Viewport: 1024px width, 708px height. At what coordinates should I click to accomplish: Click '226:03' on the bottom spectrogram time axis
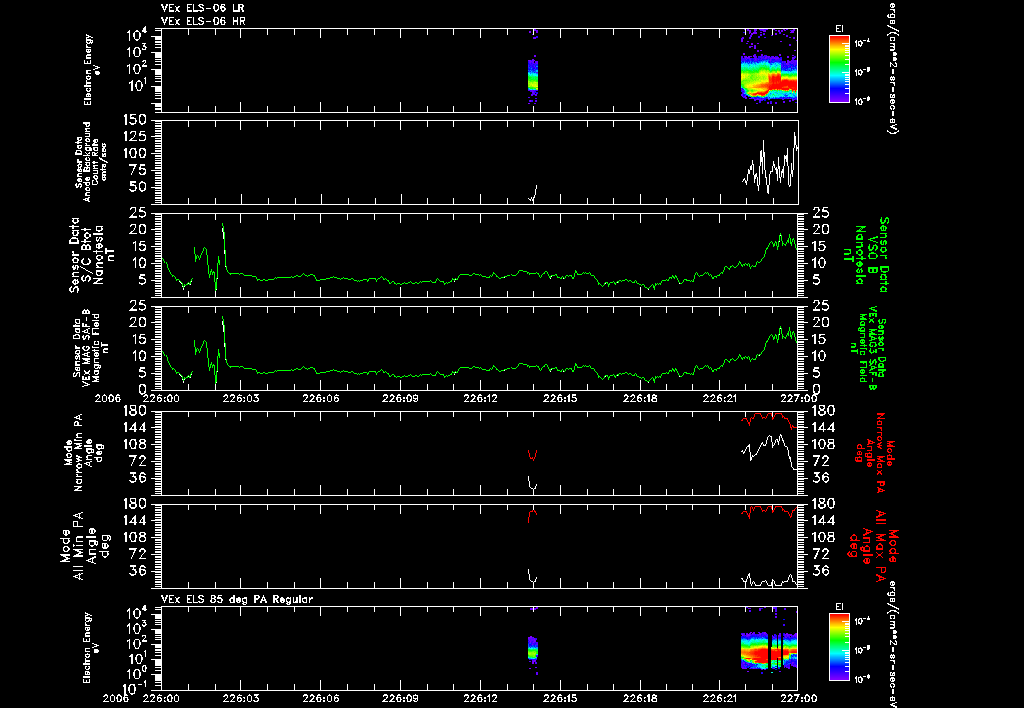[240, 698]
